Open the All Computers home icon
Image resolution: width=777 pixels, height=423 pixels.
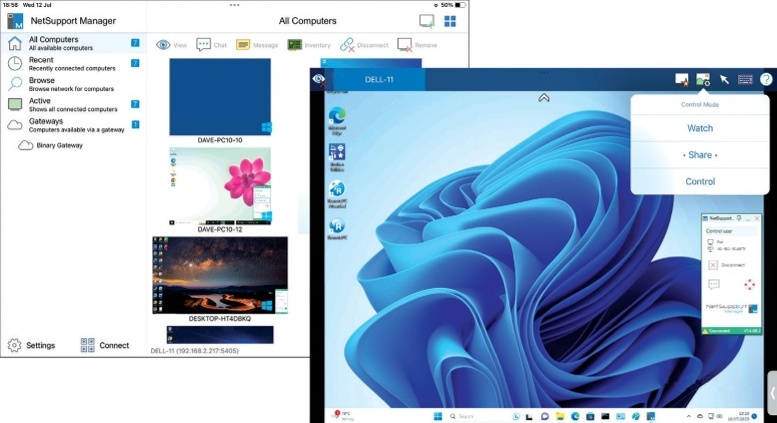coord(15,43)
